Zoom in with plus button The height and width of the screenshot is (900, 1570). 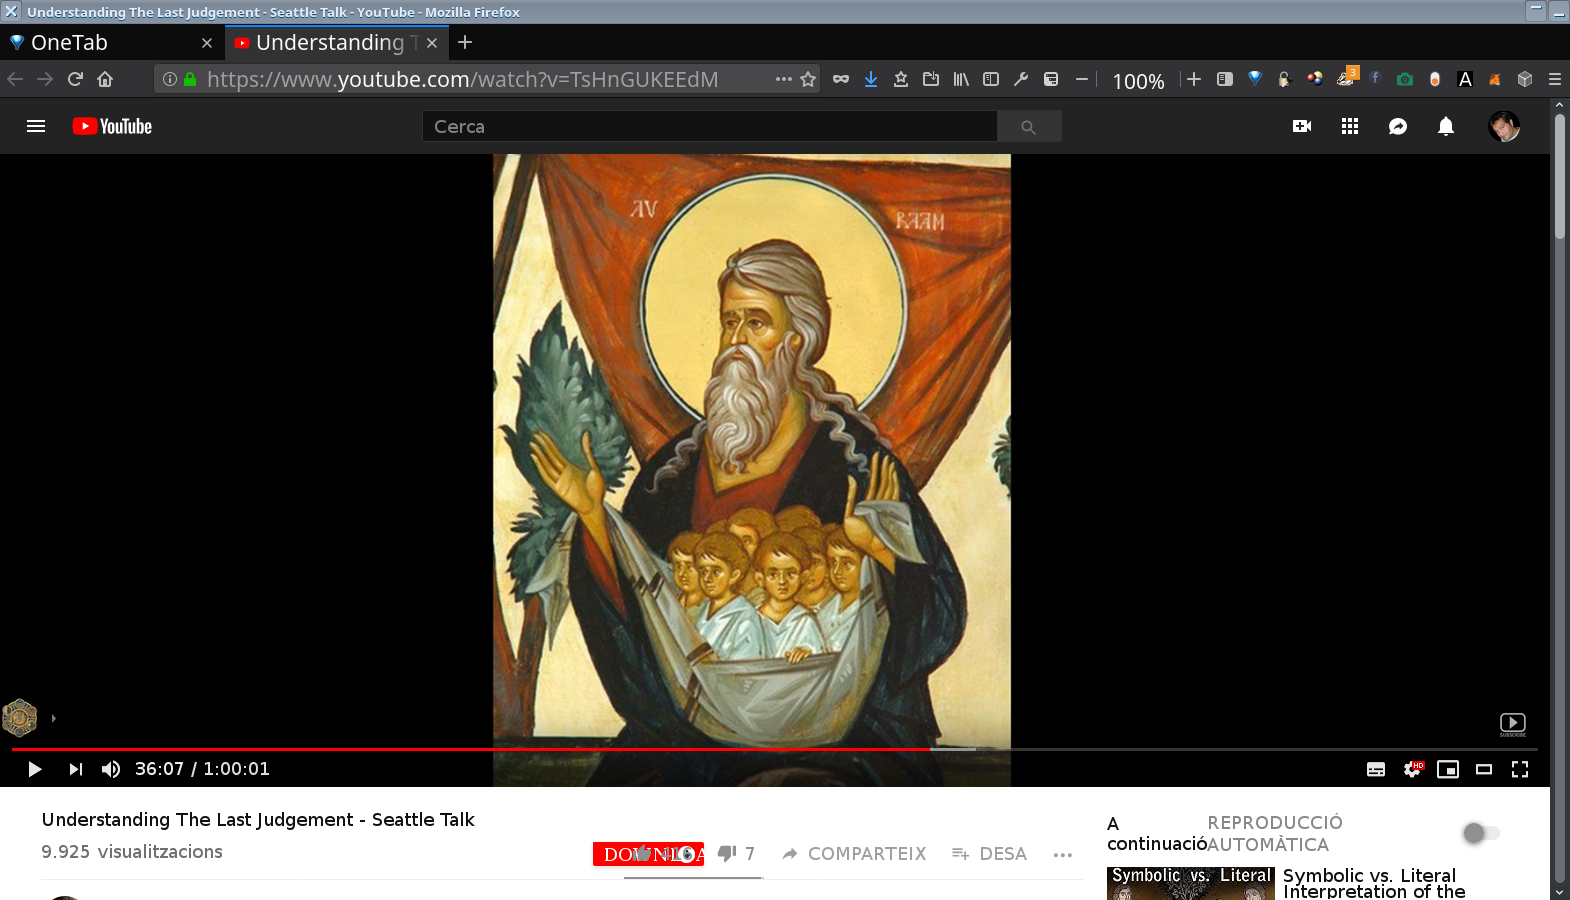[x=1194, y=79]
